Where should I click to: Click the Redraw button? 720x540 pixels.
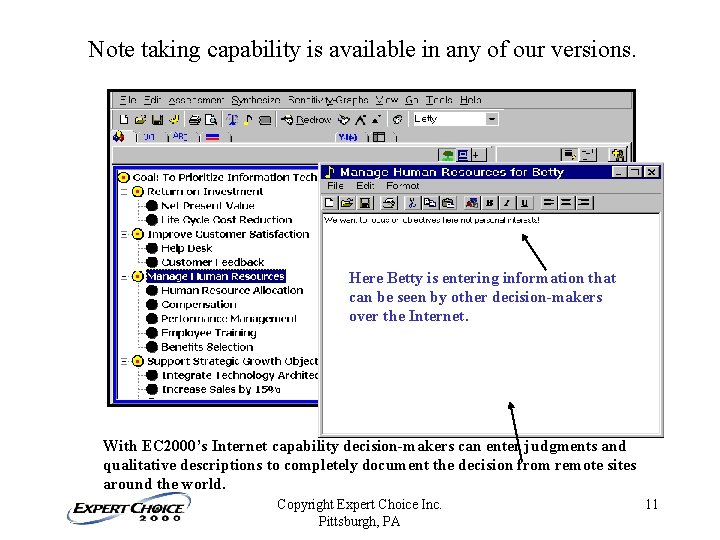point(306,120)
